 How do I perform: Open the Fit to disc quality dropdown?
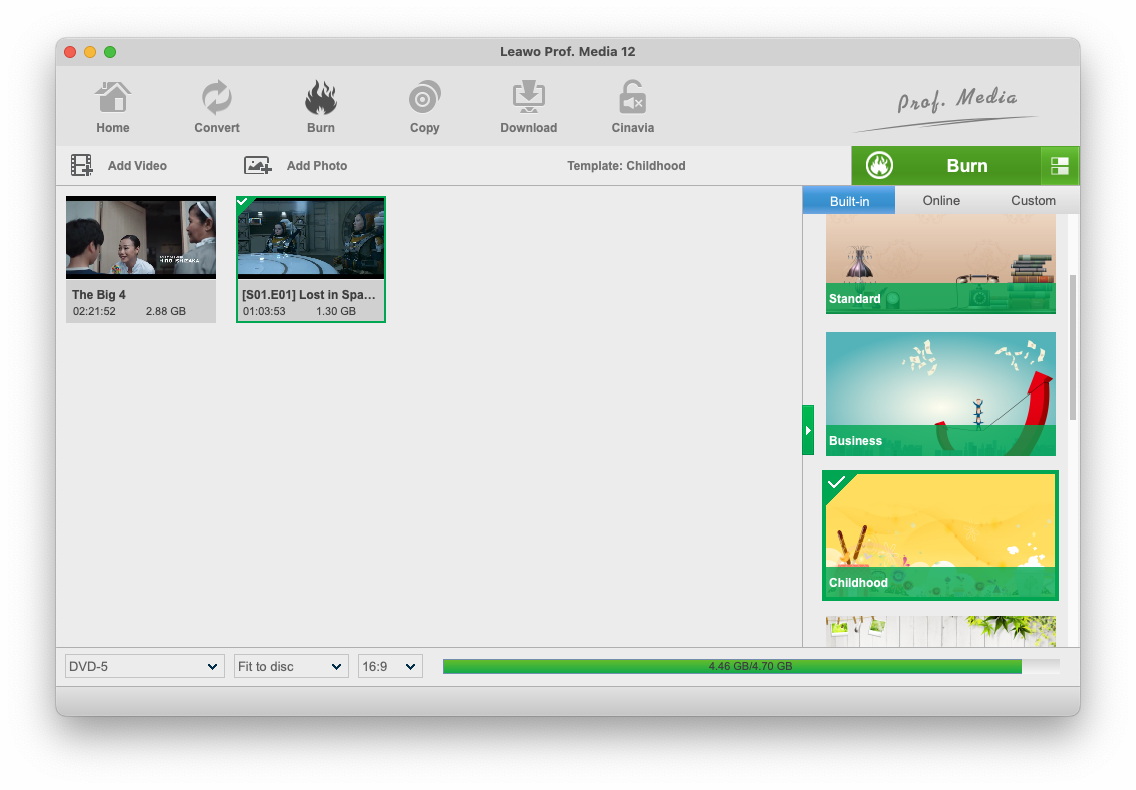pos(291,666)
